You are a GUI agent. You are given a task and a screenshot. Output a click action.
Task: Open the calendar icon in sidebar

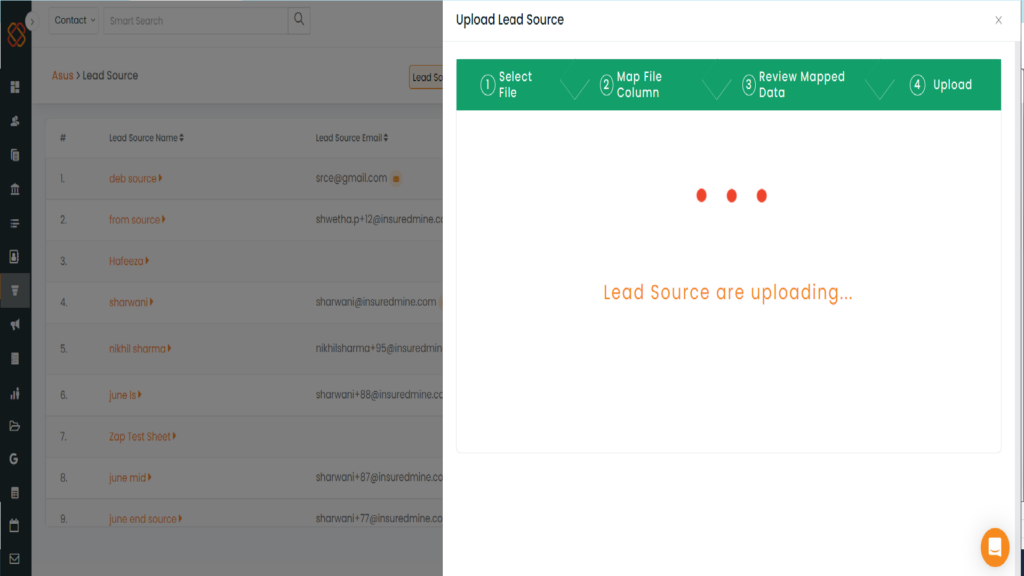coord(14,526)
